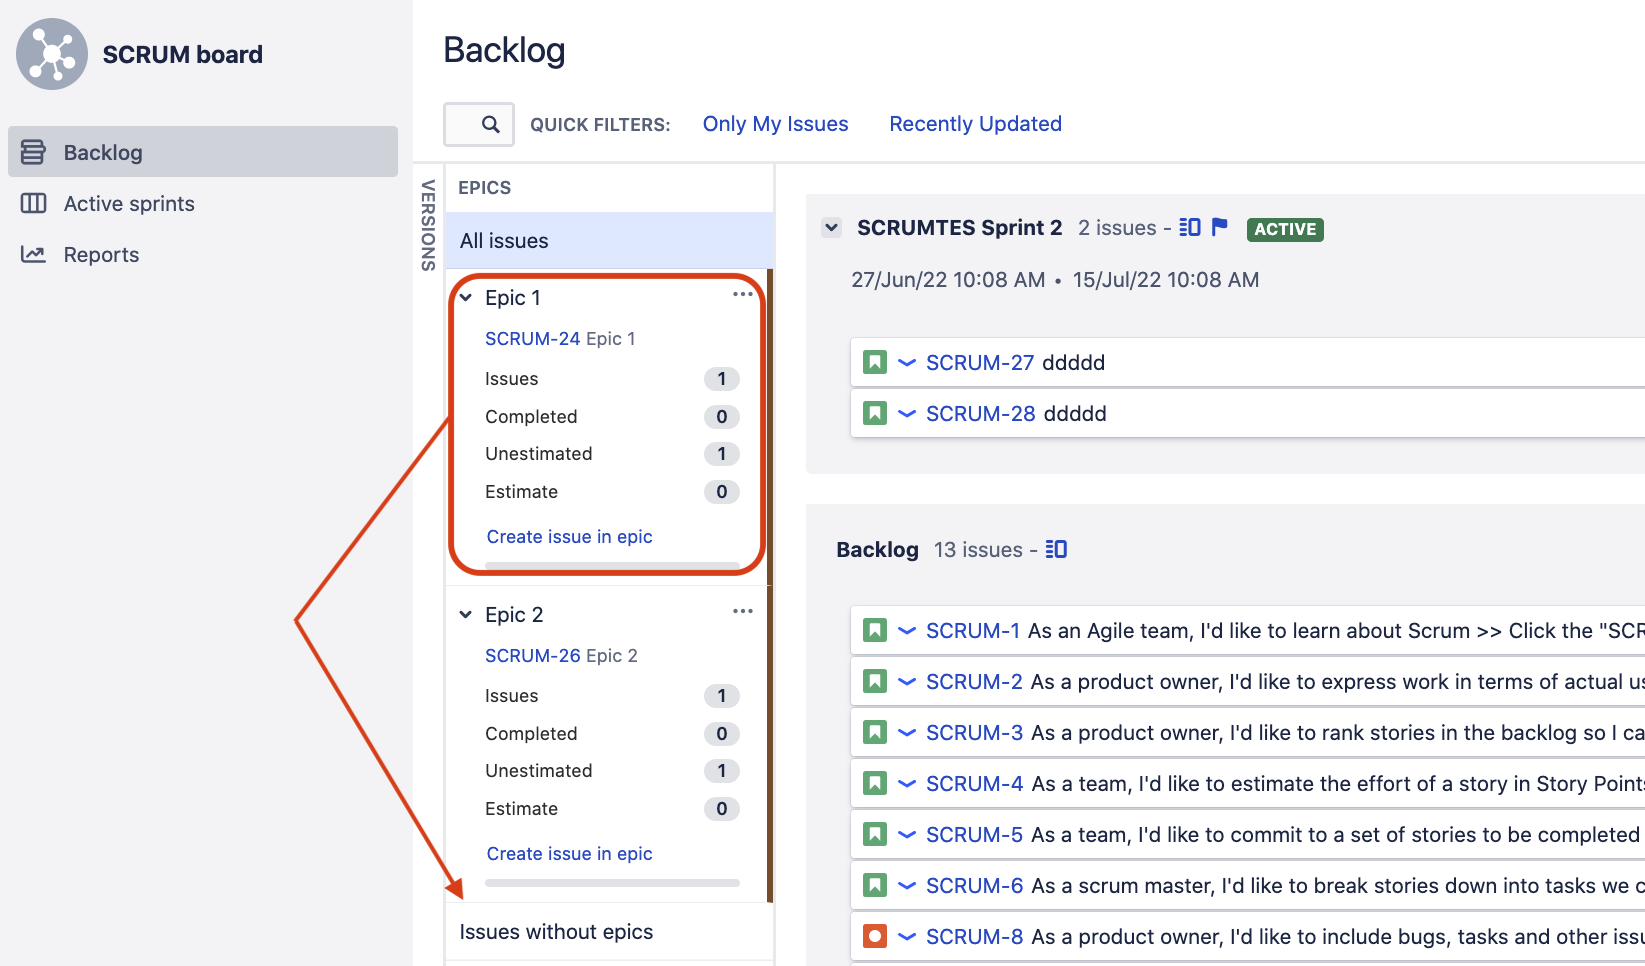Click the bug icon on SCRUM-8
Screen dimensions: 1645x966
click(875, 936)
